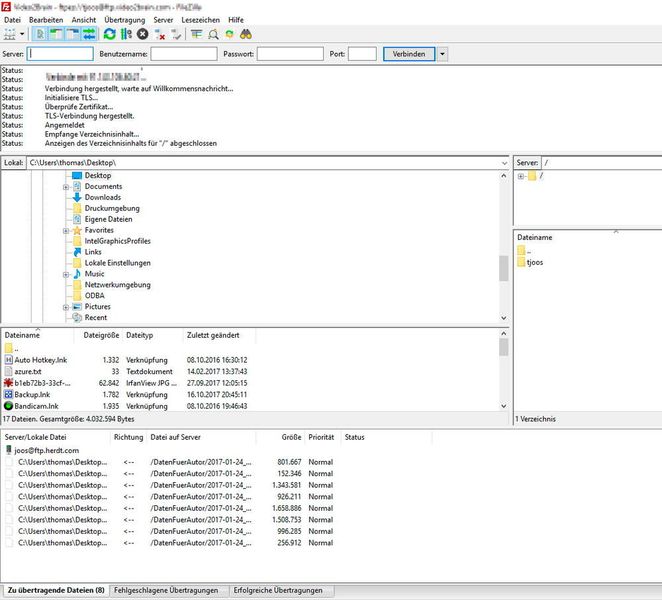Select the Druckumgebung folder in tree
This screenshot has height=600, width=662.
coord(112,208)
